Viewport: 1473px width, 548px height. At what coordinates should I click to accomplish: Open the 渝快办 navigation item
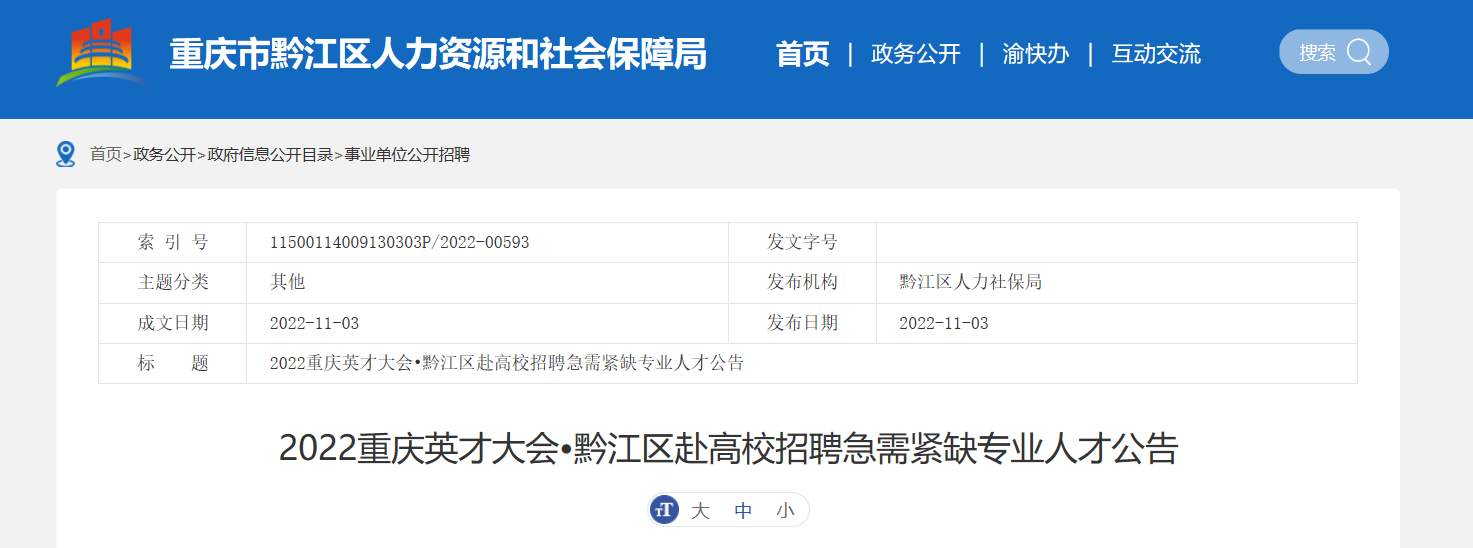click(x=1036, y=54)
